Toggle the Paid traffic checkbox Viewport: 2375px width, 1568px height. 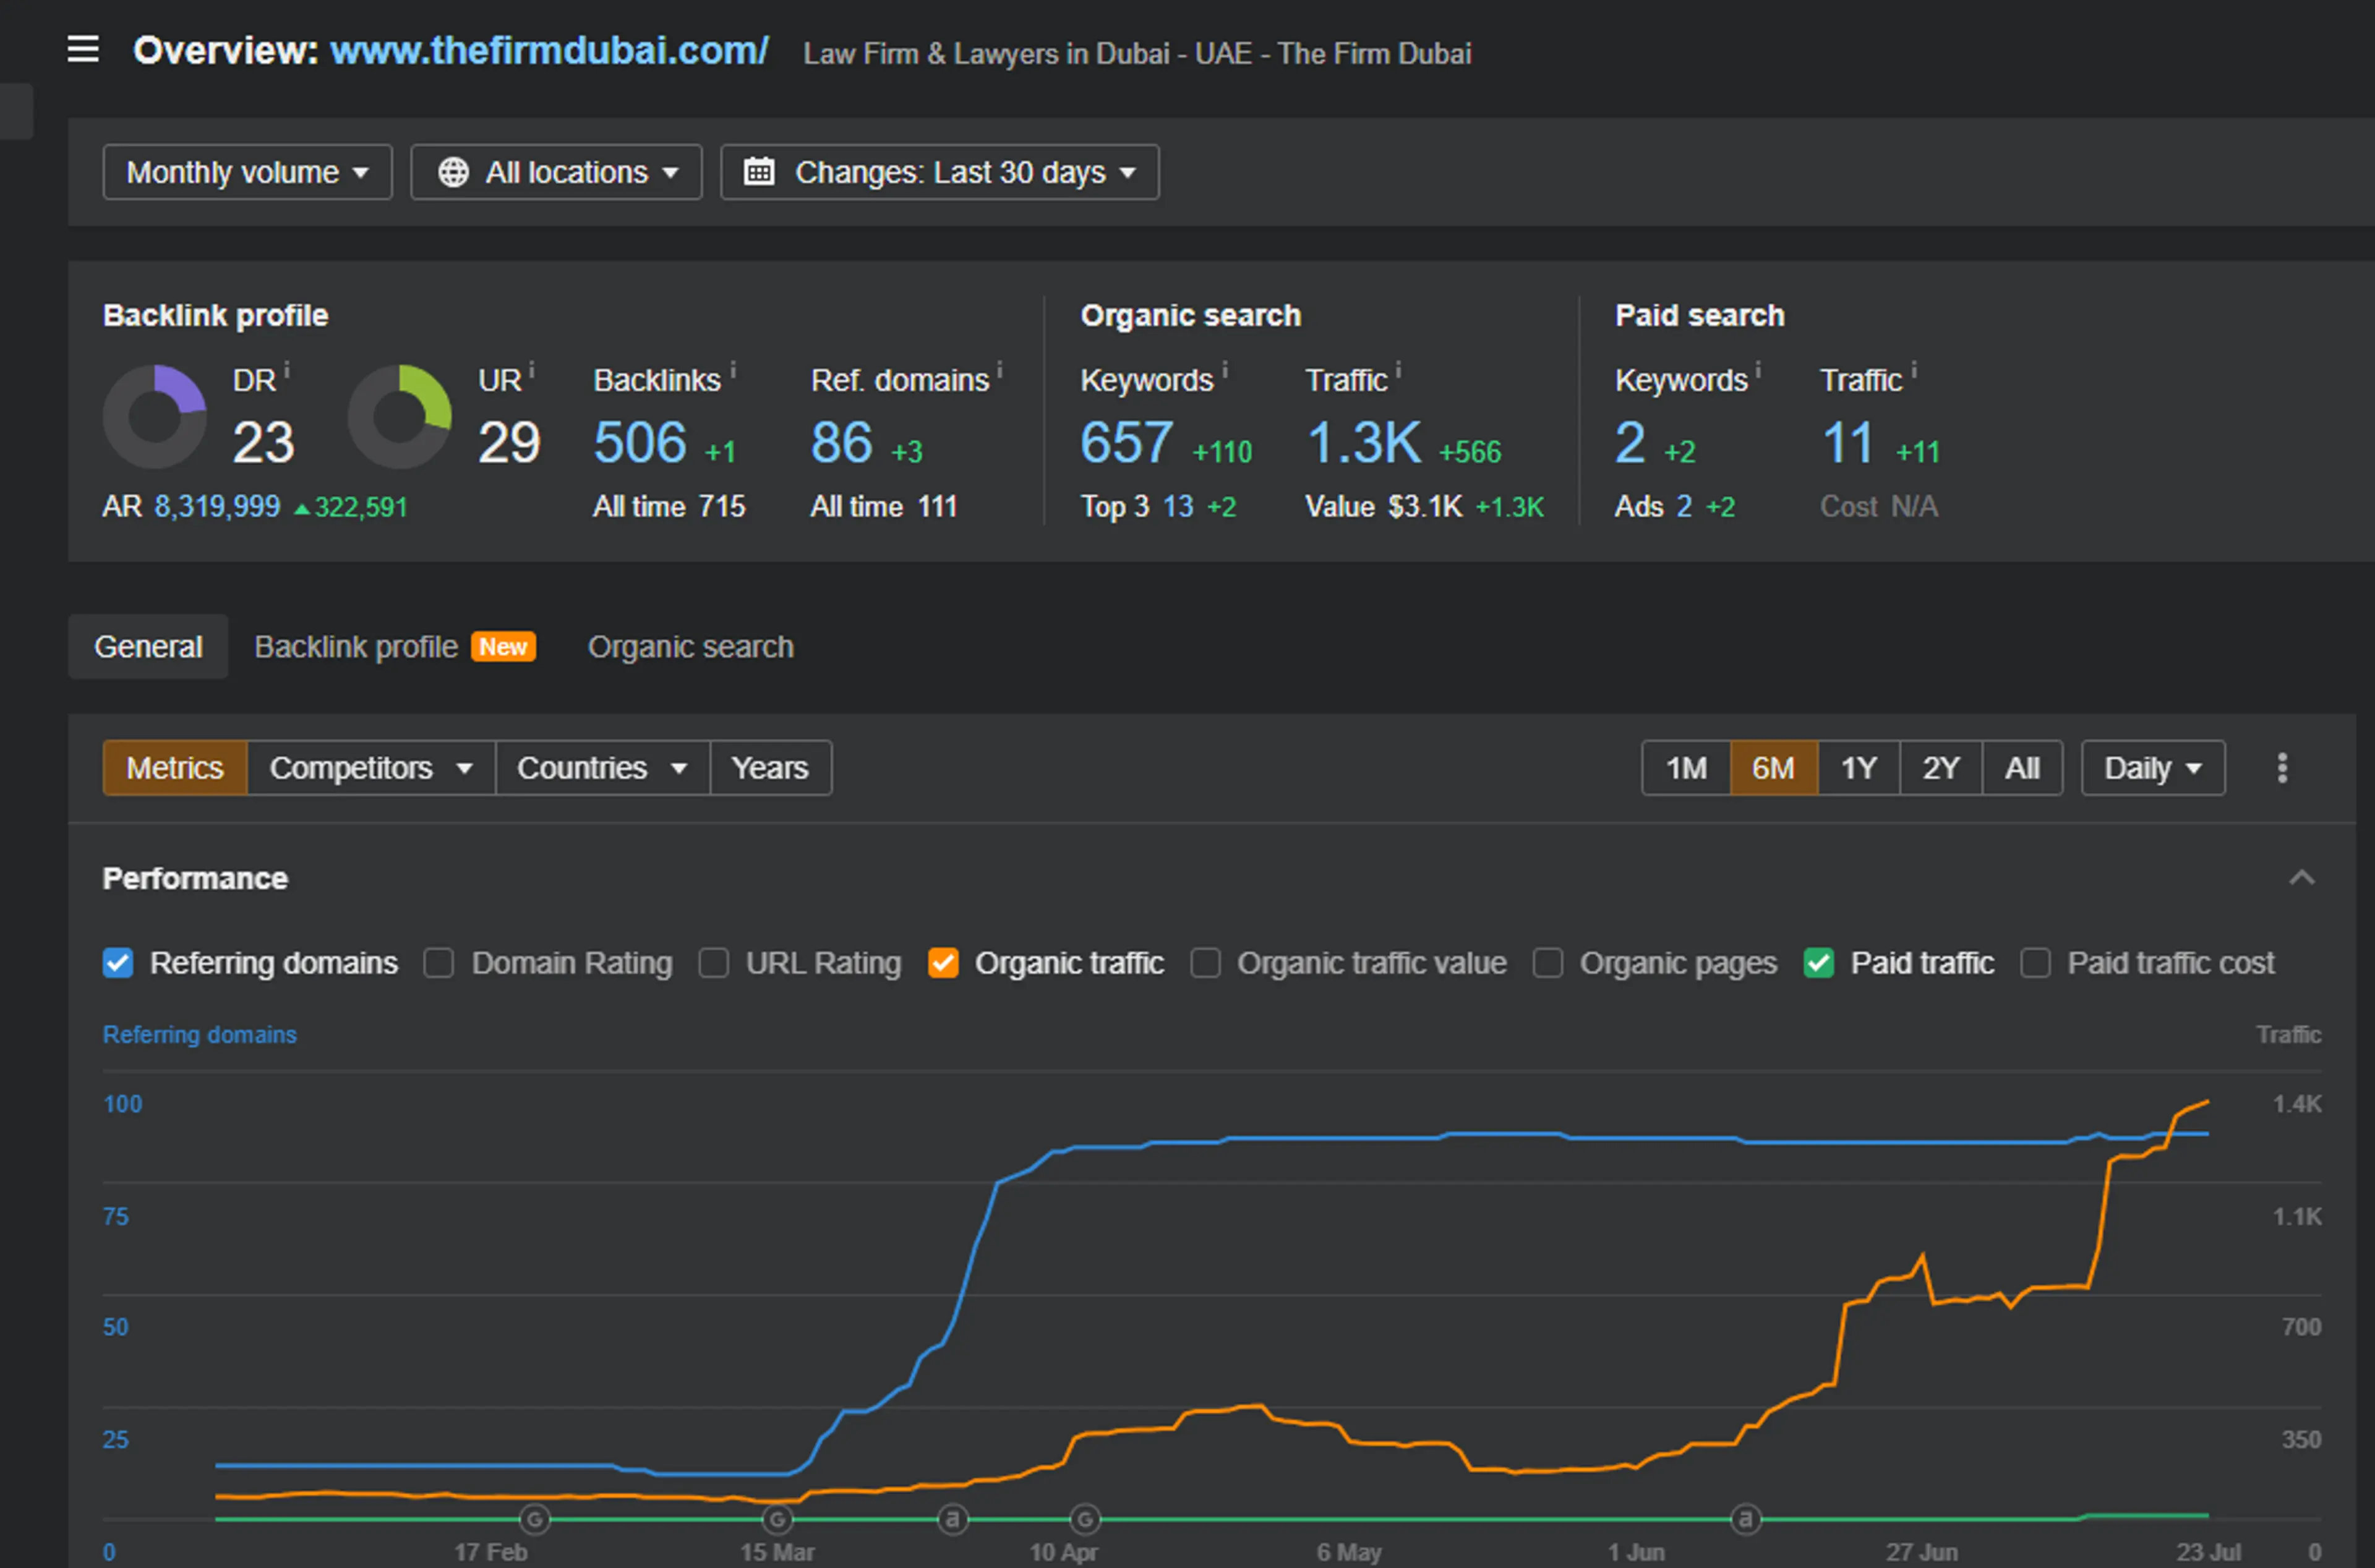[x=1819, y=963]
